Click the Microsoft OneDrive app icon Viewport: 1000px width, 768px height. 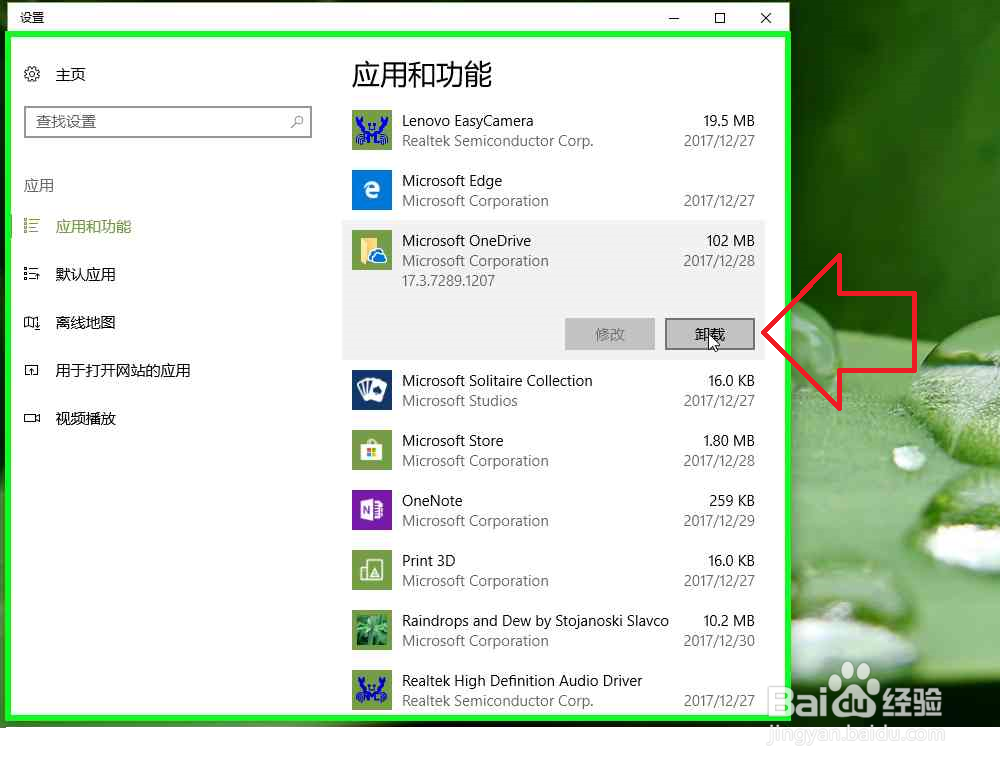click(x=372, y=250)
